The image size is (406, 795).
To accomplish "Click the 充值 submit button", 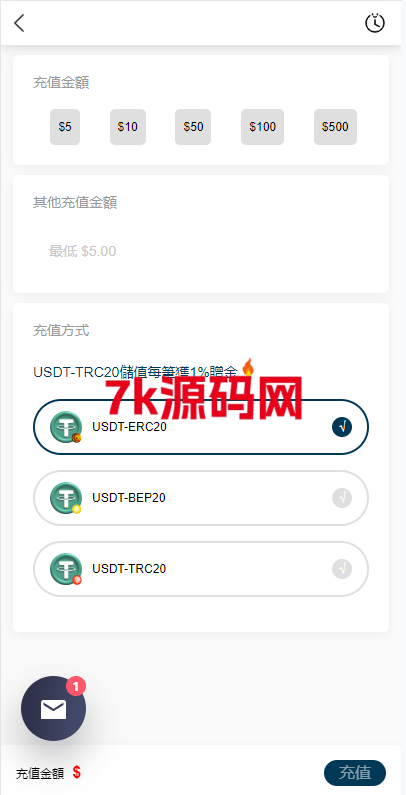I will coord(355,773).
